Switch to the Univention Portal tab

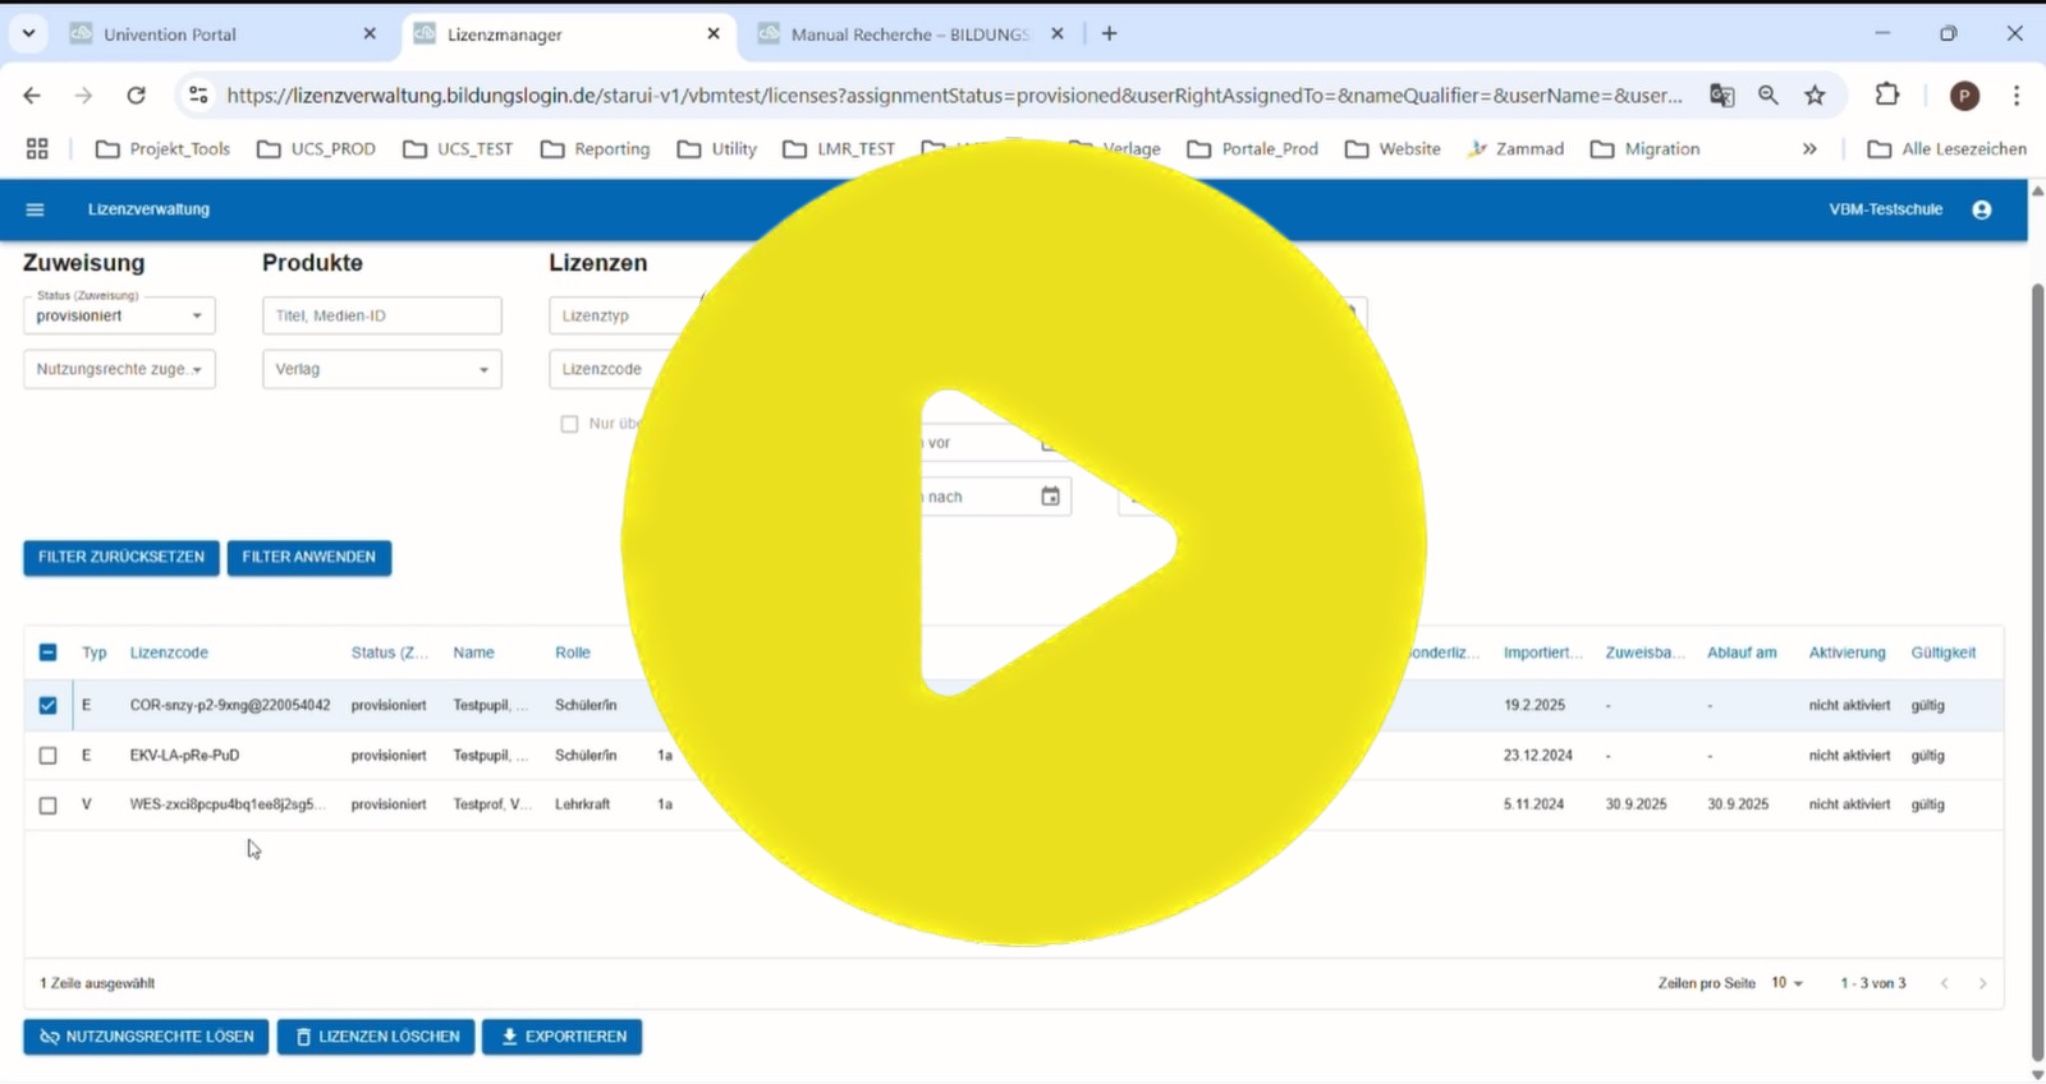tap(170, 34)
